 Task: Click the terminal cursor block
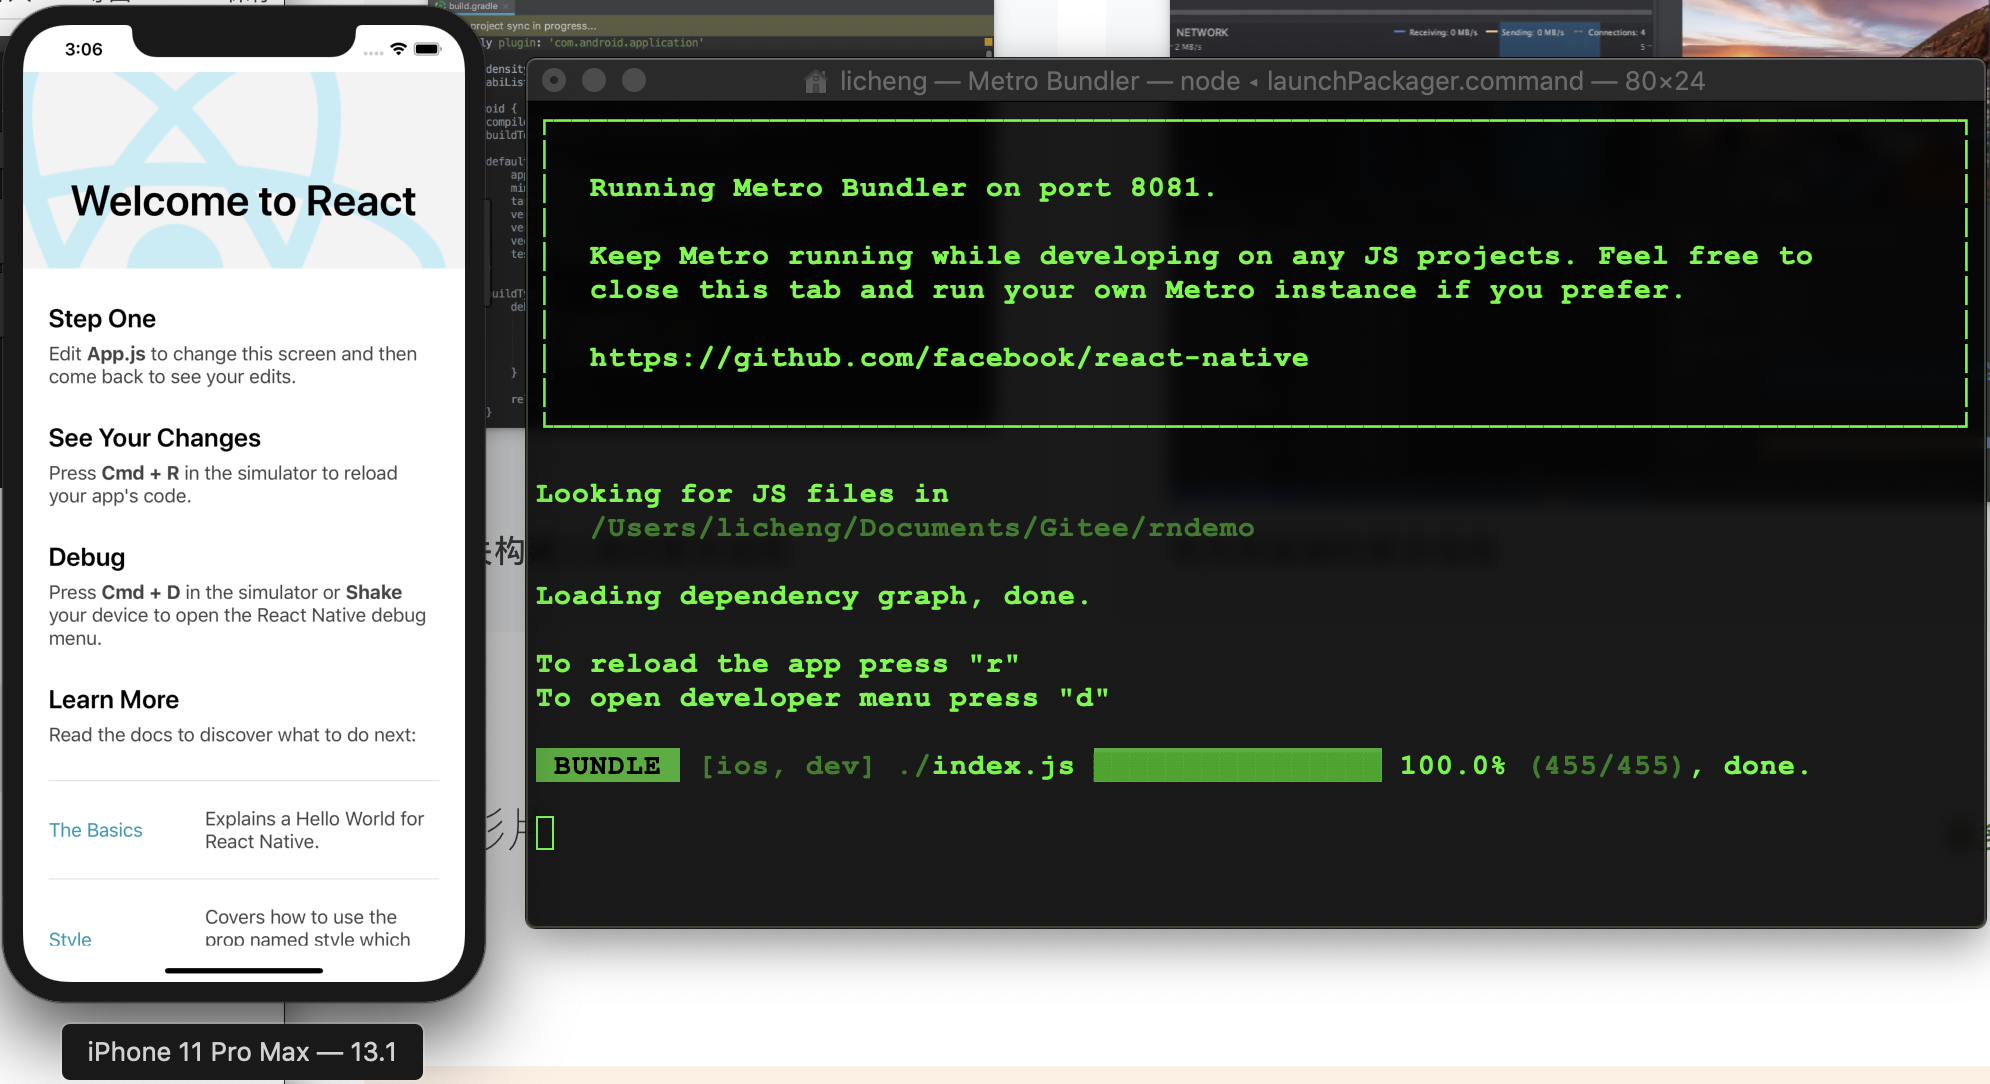[545, 833]
